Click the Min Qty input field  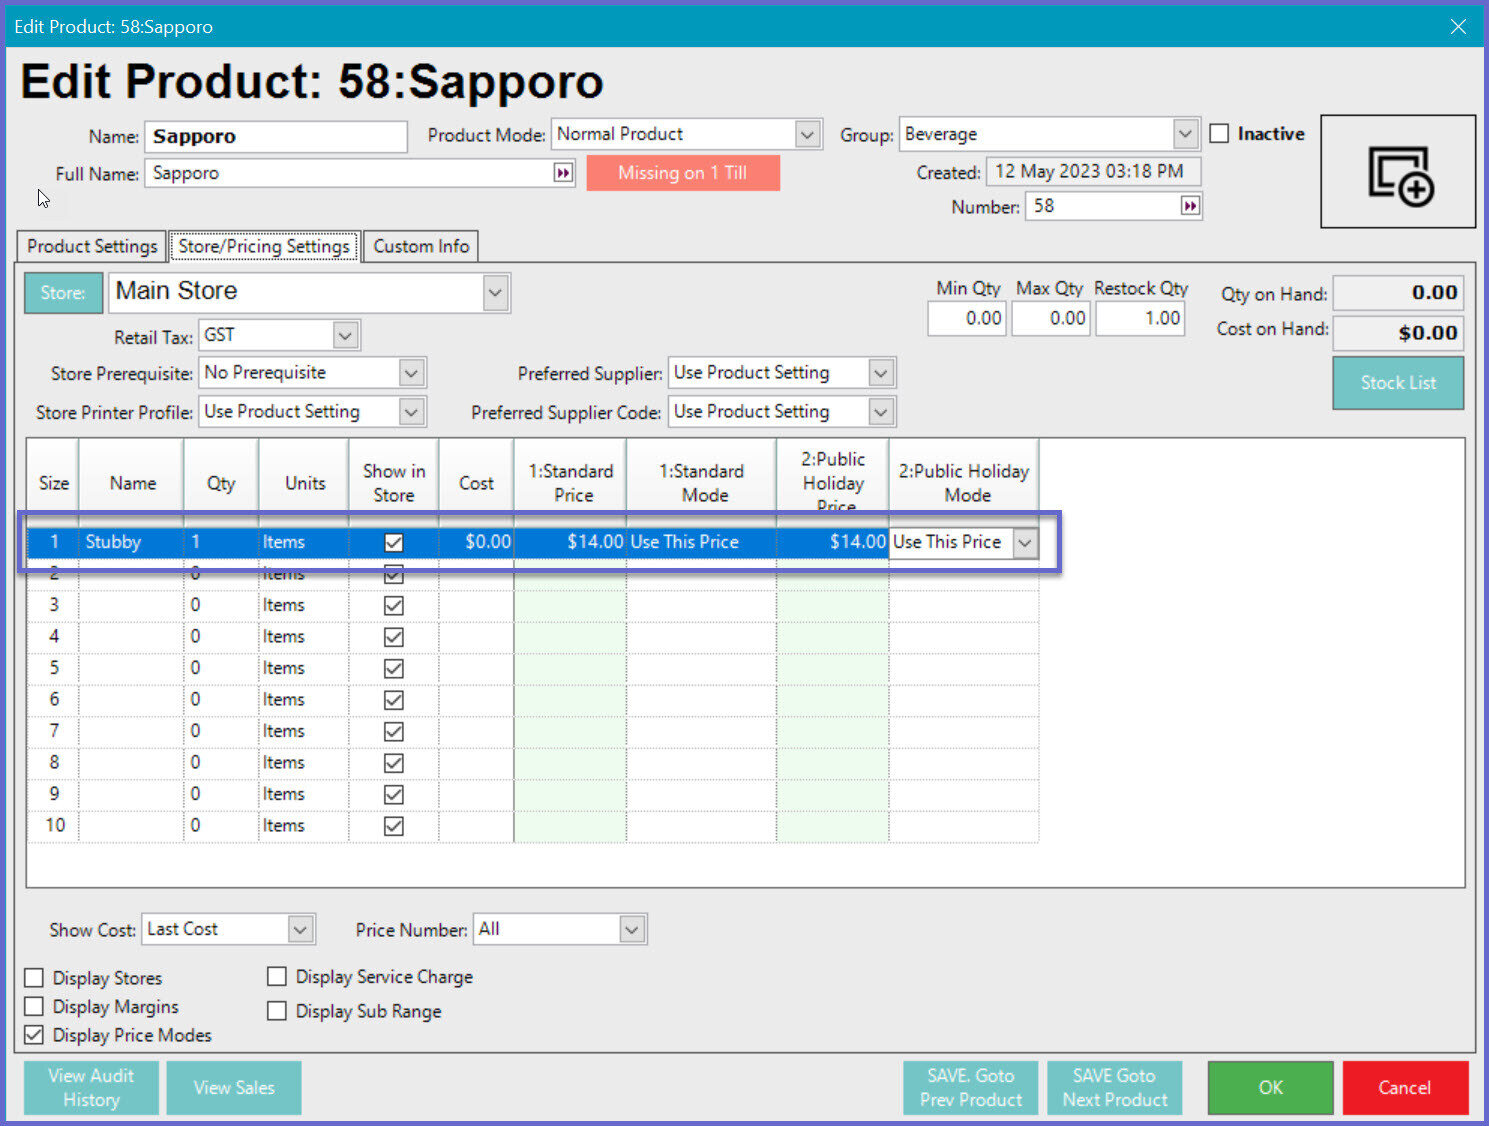966,318
